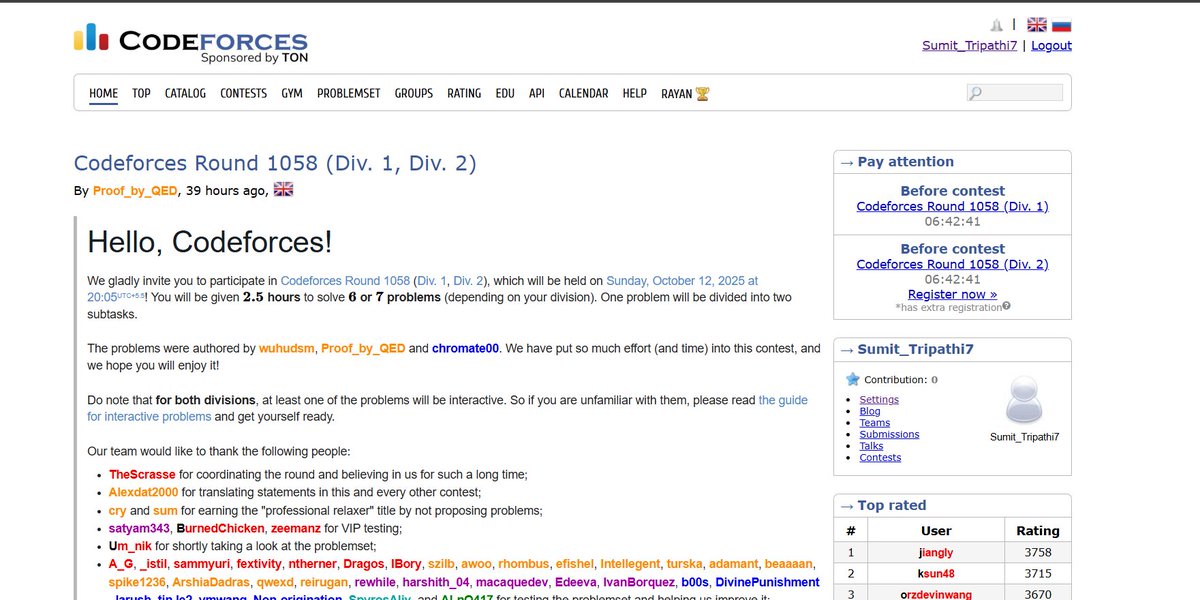Screen dimensions: 1200x600
Task: Click the harshith_04 tester handle
Action: [436, 583]
